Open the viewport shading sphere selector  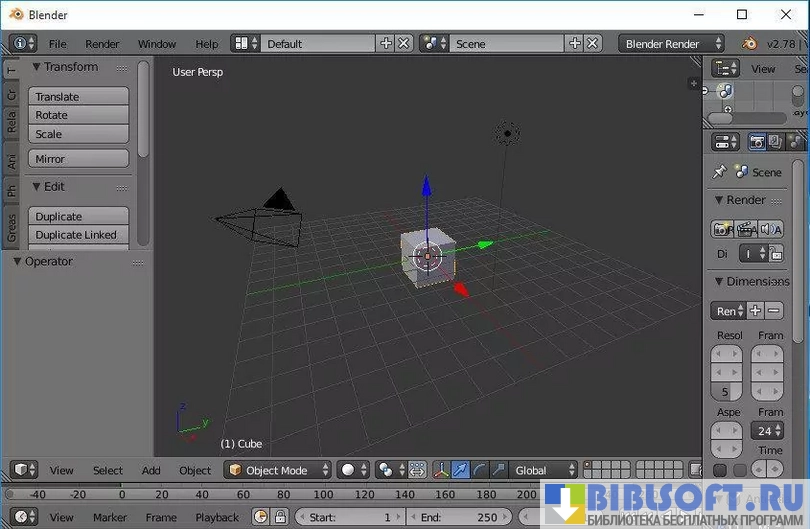click(353, 470)
